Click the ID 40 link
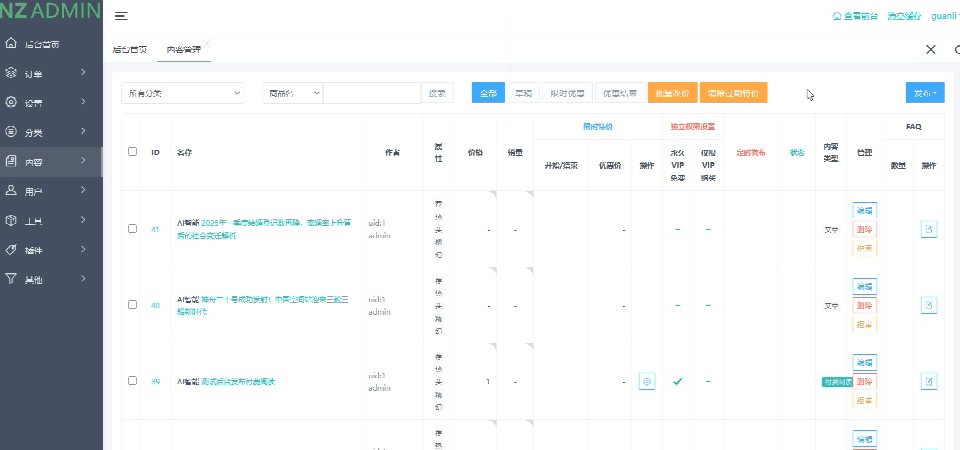The image size is (960, 450). pyautogui.click(x=156, y=305)
